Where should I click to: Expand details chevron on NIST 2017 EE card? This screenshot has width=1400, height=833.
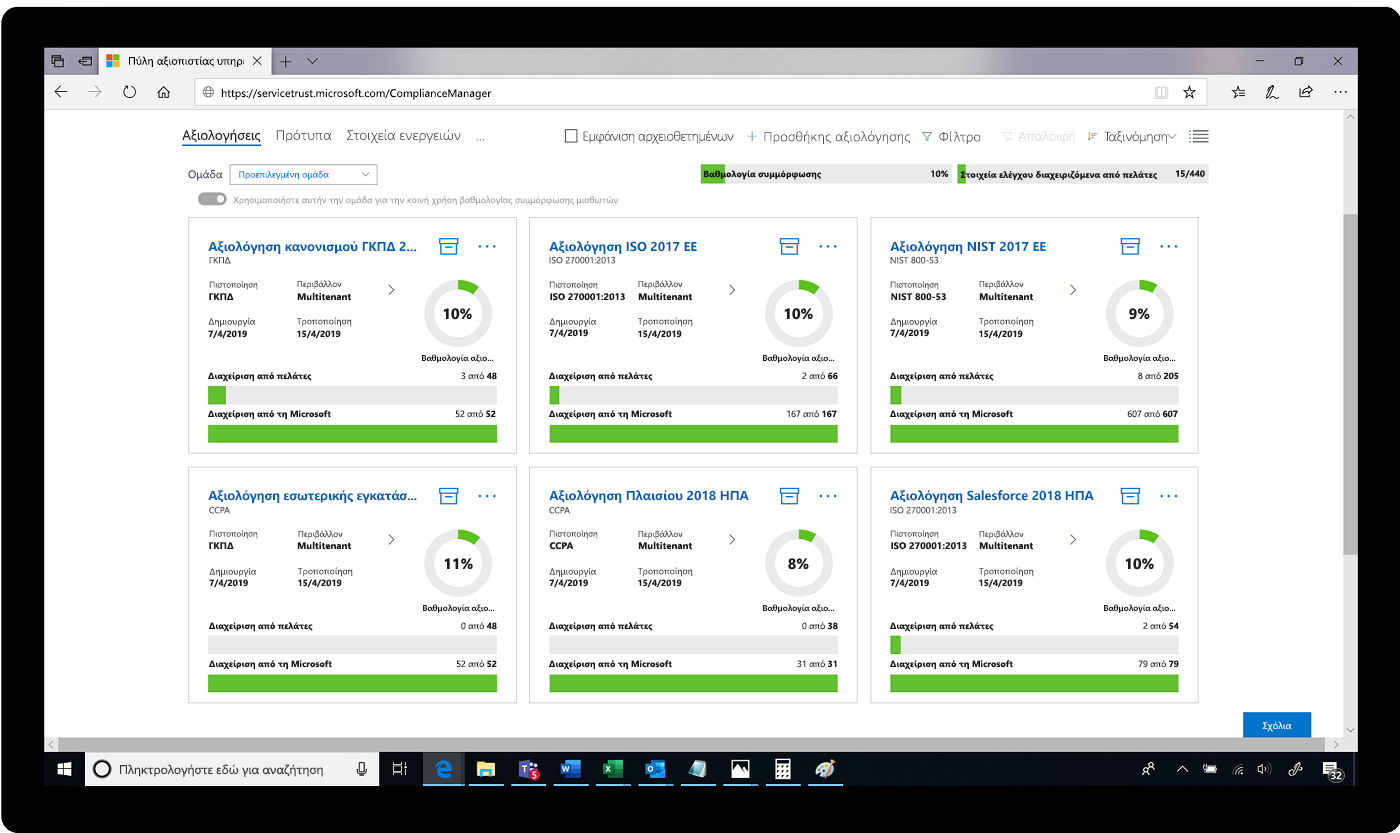pyautogui.click(x=1073, y=290)
